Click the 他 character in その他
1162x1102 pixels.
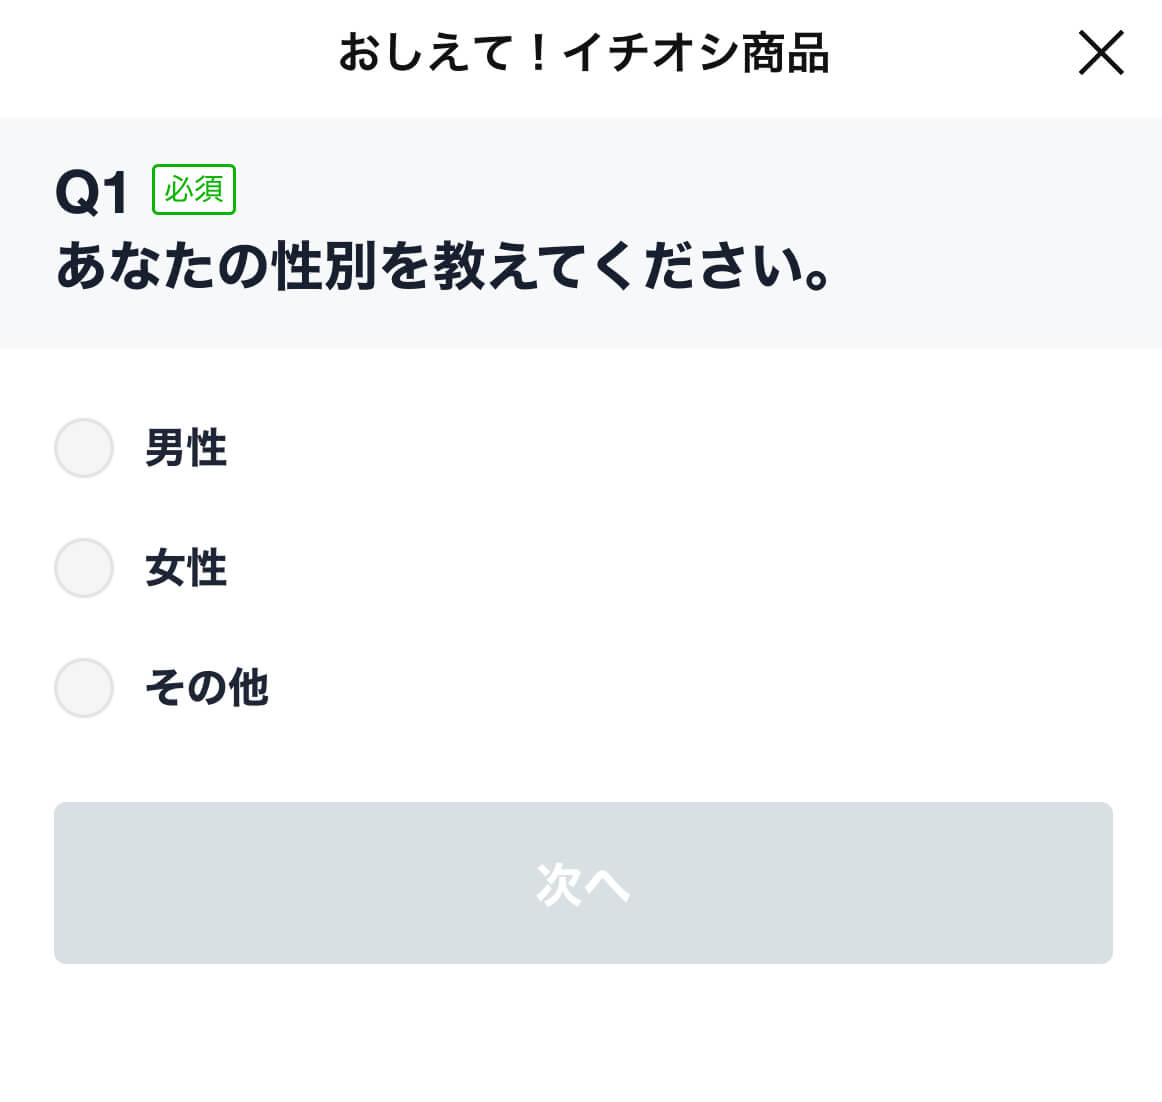click(x=249, y=688)
